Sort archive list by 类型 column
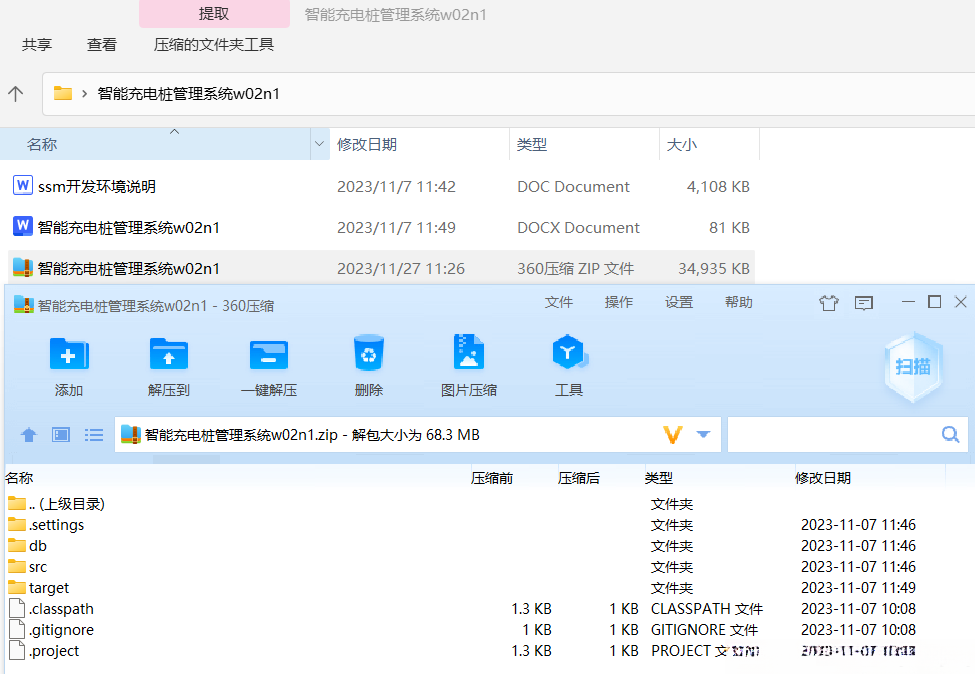Viewport: 975px width, 674px height. pyautogui.click(x=658, y=478)
